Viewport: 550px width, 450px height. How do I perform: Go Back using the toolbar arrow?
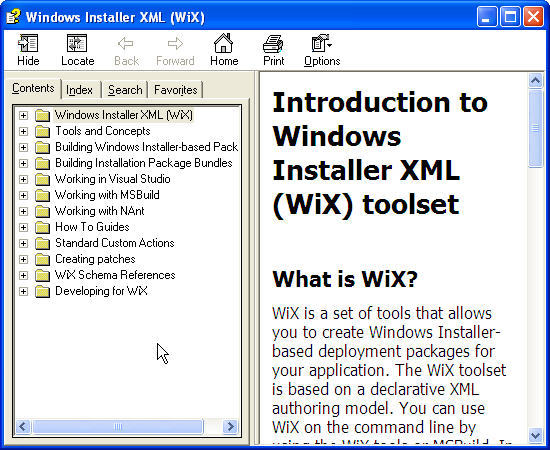[x=126, y=44]
